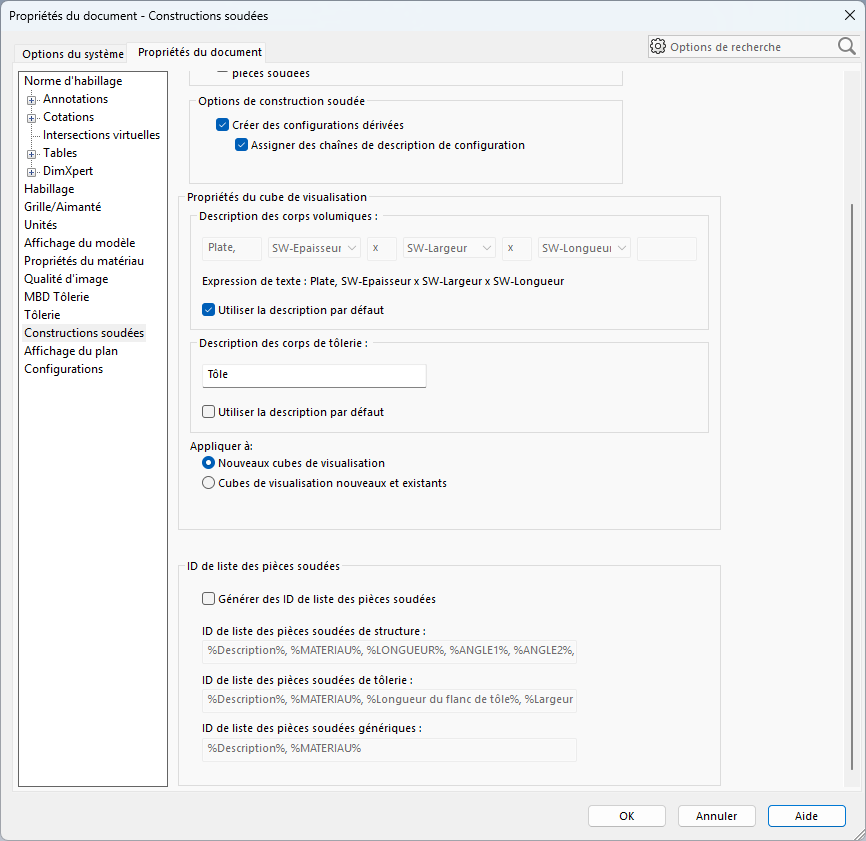Screen dimensions: 866x841
Task: Expand the Cotations tree node
Action: [32, 118]
